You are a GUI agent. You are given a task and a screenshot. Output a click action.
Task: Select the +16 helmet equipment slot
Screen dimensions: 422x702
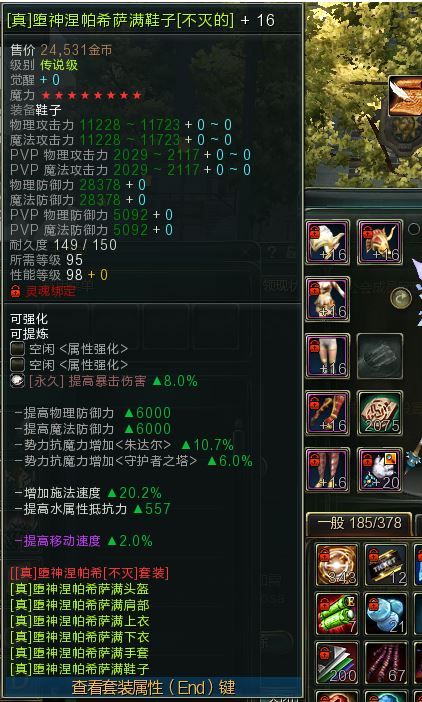(x=328, y=242)
